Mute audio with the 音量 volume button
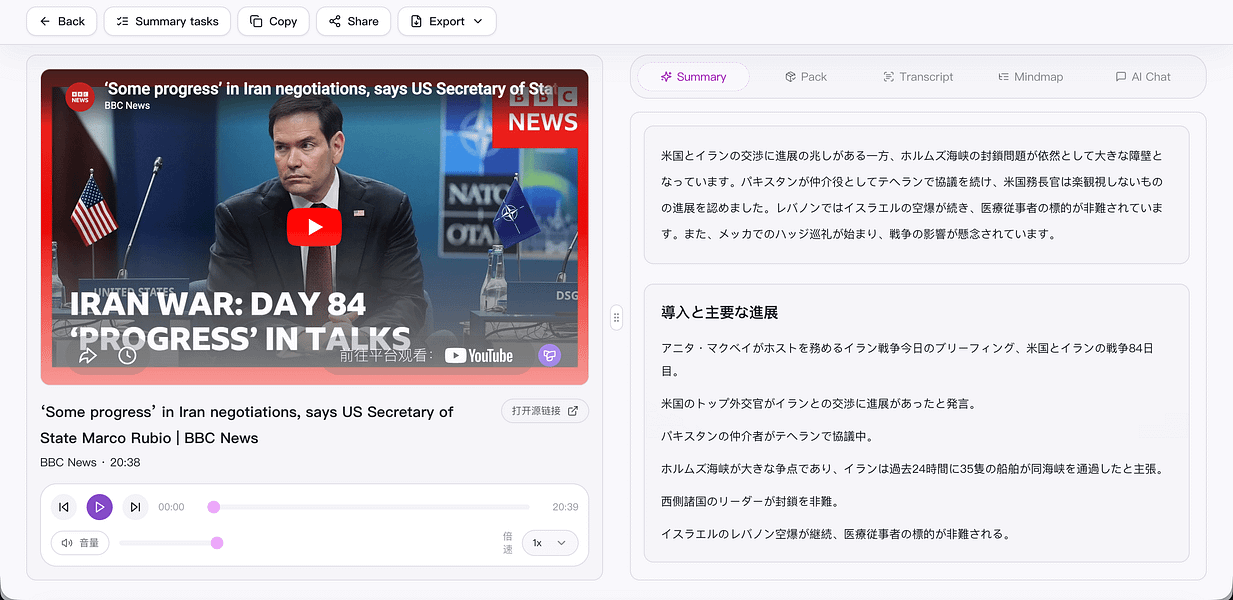The width and height of the screenshot is (1233, 600). (x=80, y=543)
